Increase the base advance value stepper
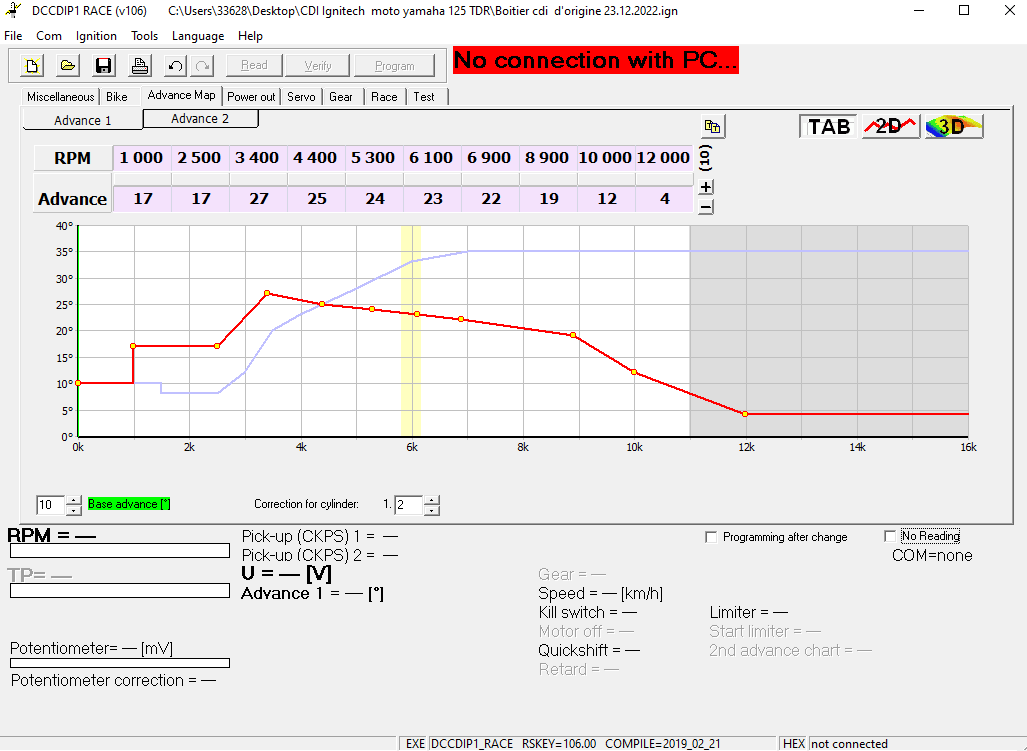1027x751 pixels. [x=73, y=500]
